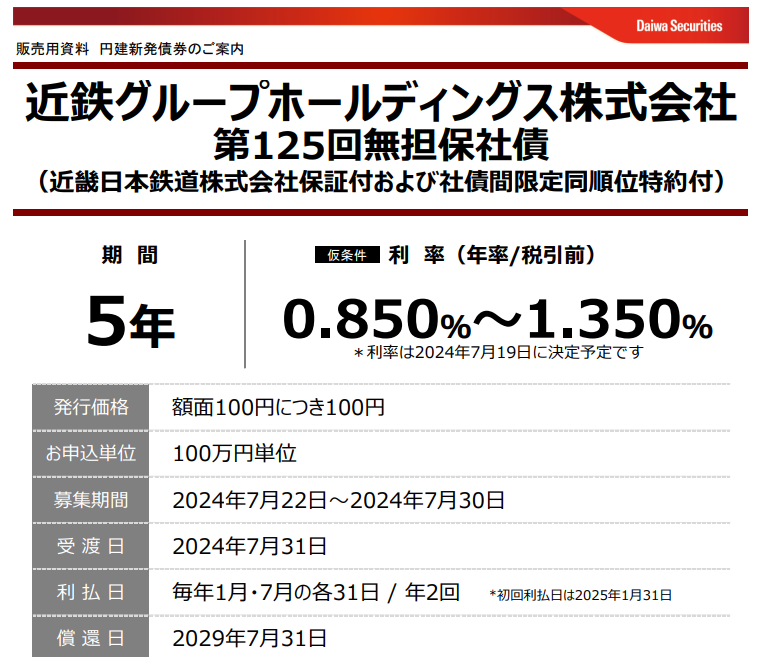Click the 利率（年率/税引前） heading
This screenshot has width=757, height=657.
492,255
